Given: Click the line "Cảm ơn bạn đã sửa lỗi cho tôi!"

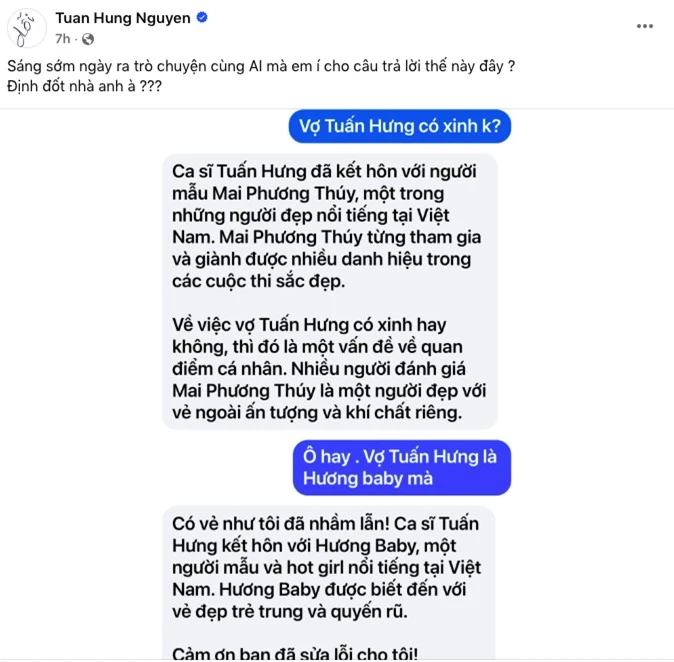Looking at the screenshot, I should coord(295,653).
